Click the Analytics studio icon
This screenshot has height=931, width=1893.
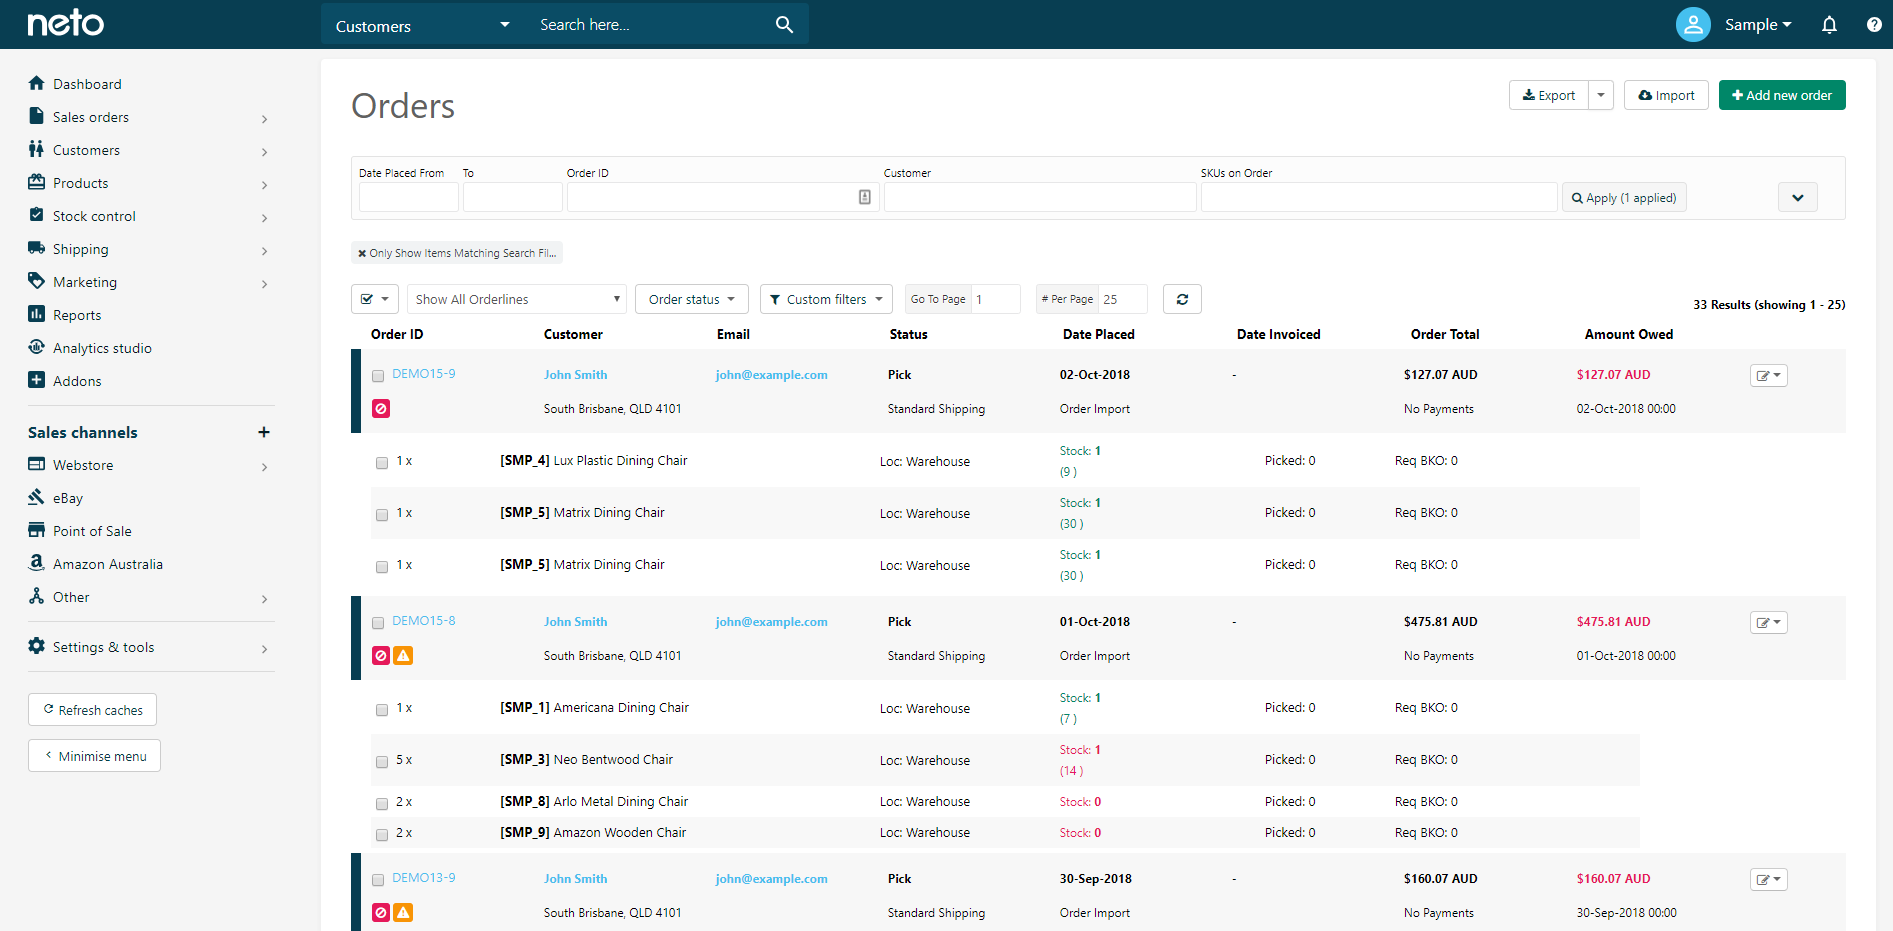[37, 347]
